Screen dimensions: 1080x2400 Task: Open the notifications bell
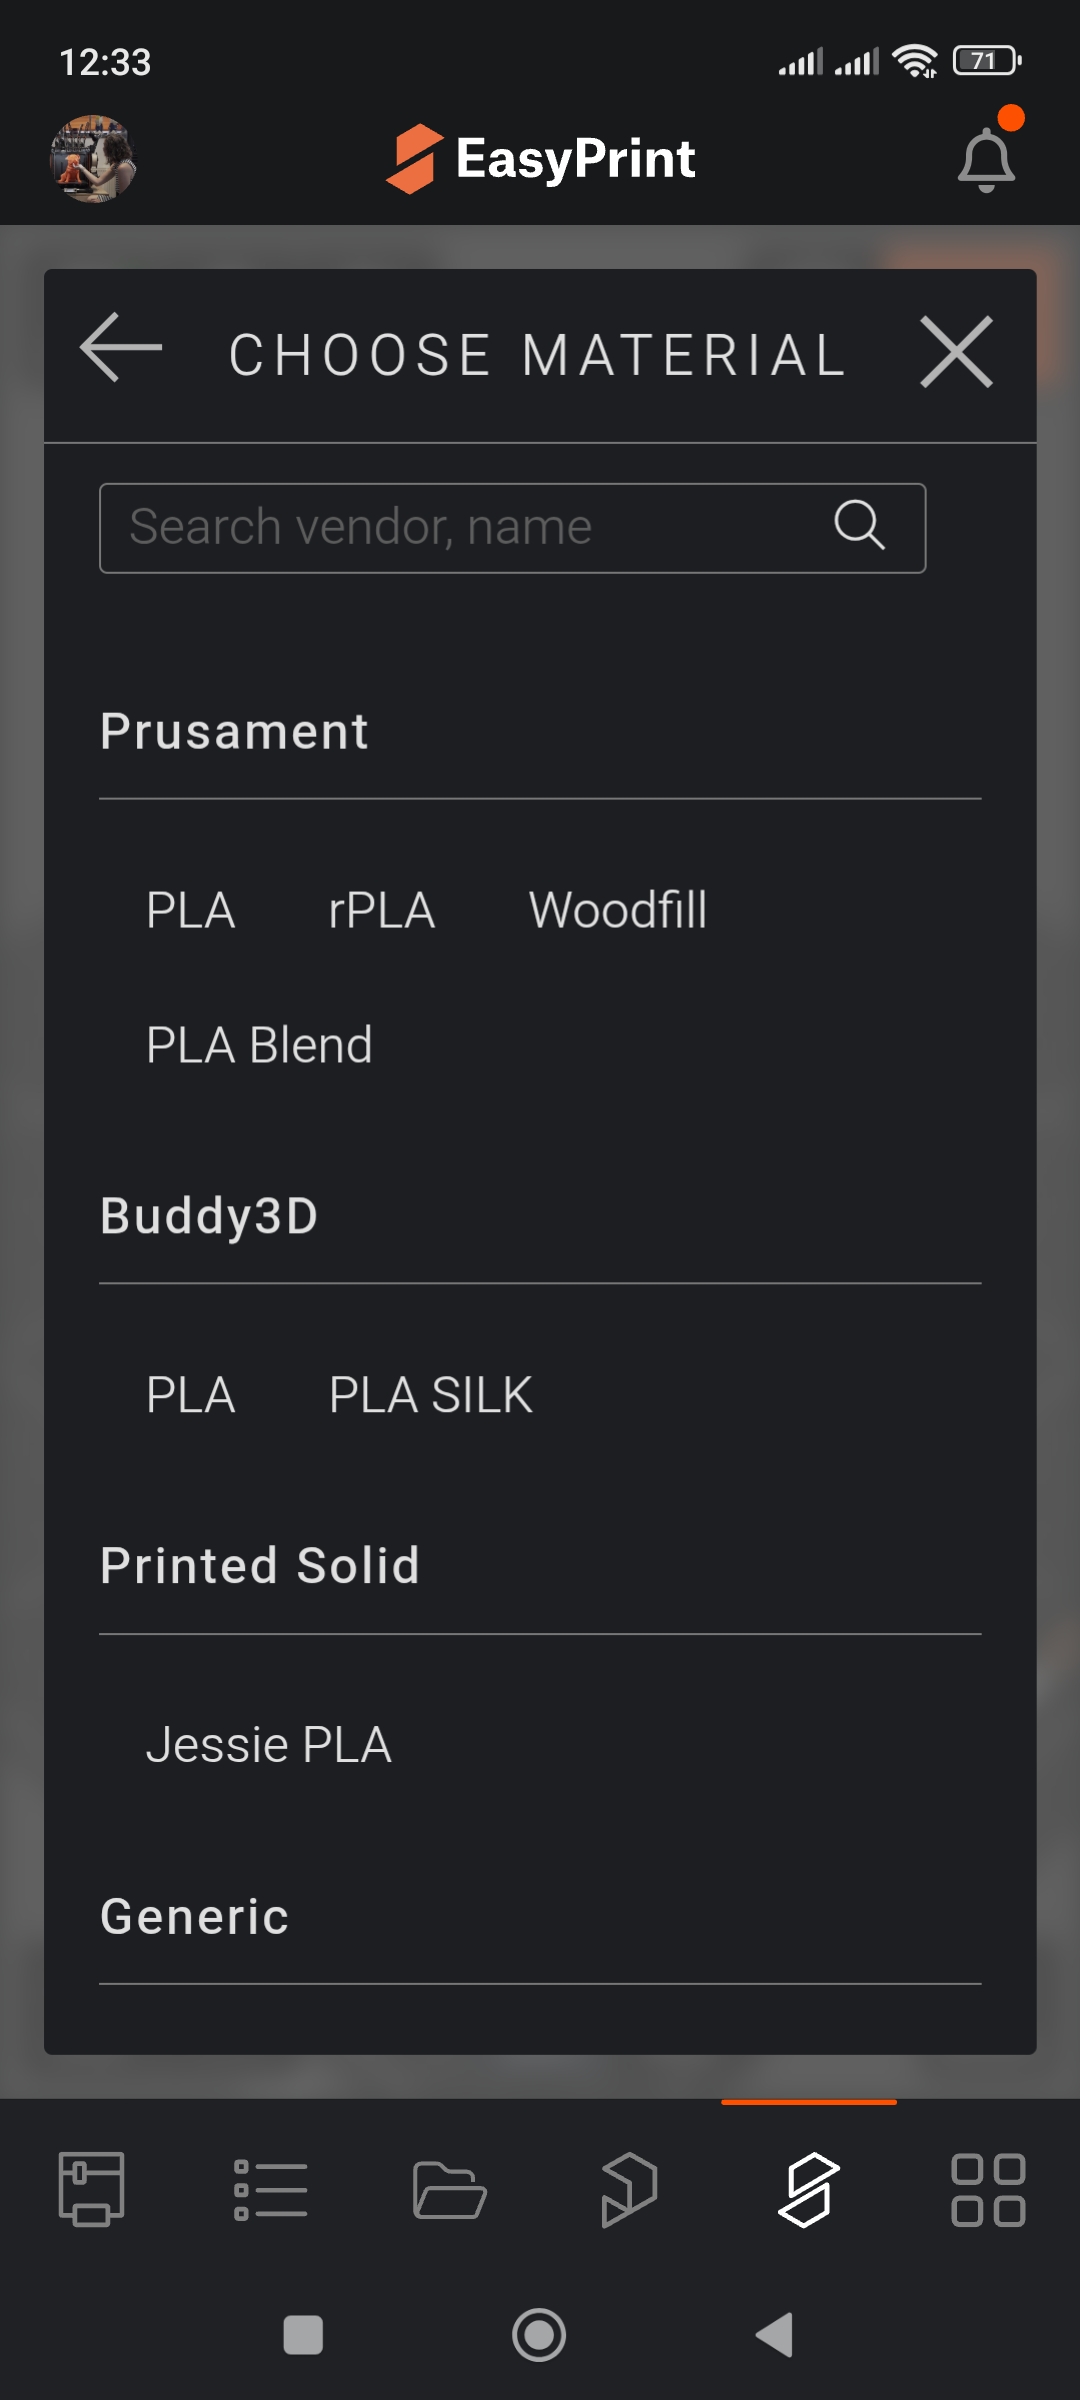coord(986,160)
